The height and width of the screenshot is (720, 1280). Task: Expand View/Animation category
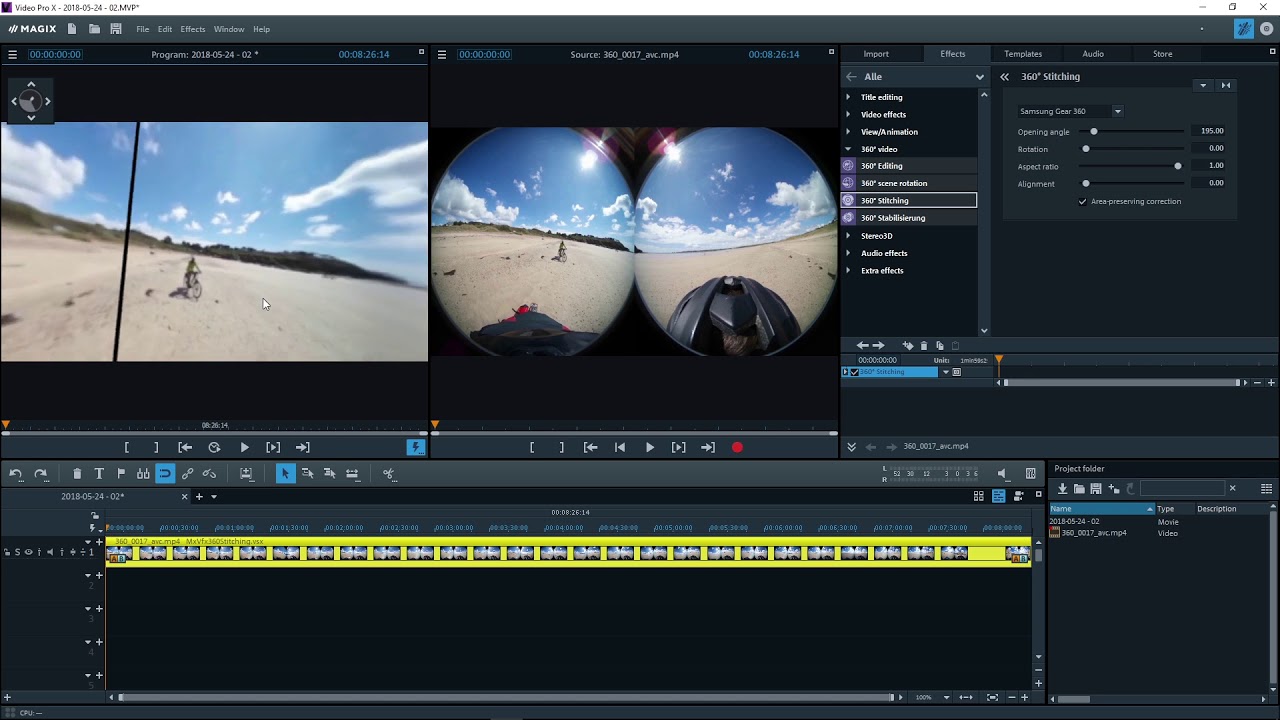(848, 132)
